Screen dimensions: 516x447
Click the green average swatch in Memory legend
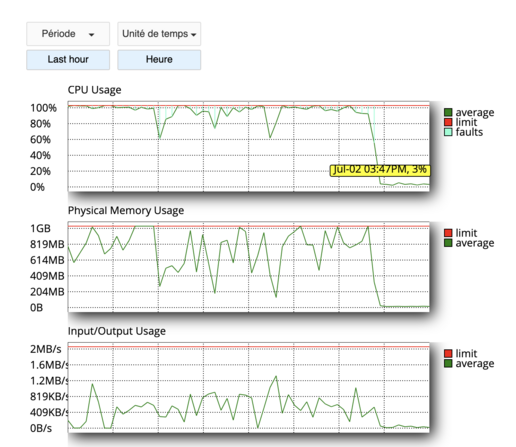tap(448, 243)
